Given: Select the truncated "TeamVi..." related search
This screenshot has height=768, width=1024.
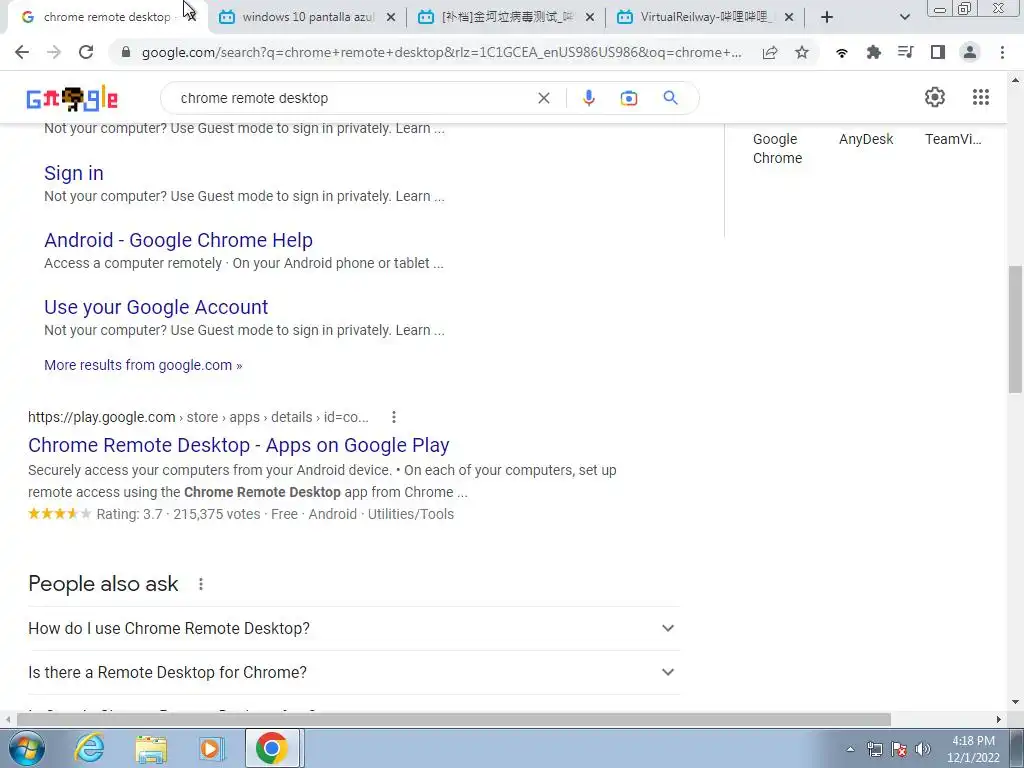Looking at the screenshot, I should click(953, 139).
